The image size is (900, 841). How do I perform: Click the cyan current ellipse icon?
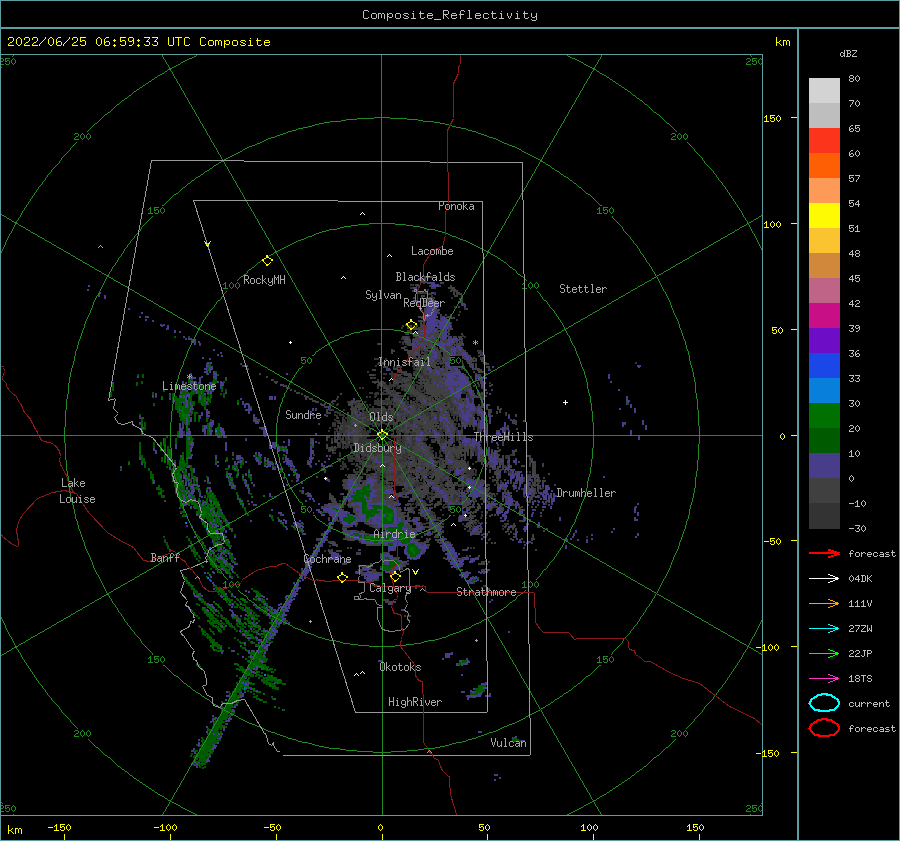pyautogui.click(x=824, y=703)
